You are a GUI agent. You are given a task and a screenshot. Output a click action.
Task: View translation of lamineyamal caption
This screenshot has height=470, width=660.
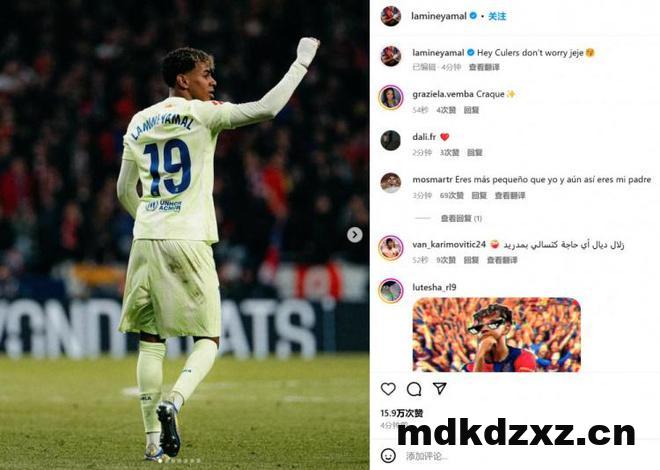pyautogui.click(x=484, y=67)
